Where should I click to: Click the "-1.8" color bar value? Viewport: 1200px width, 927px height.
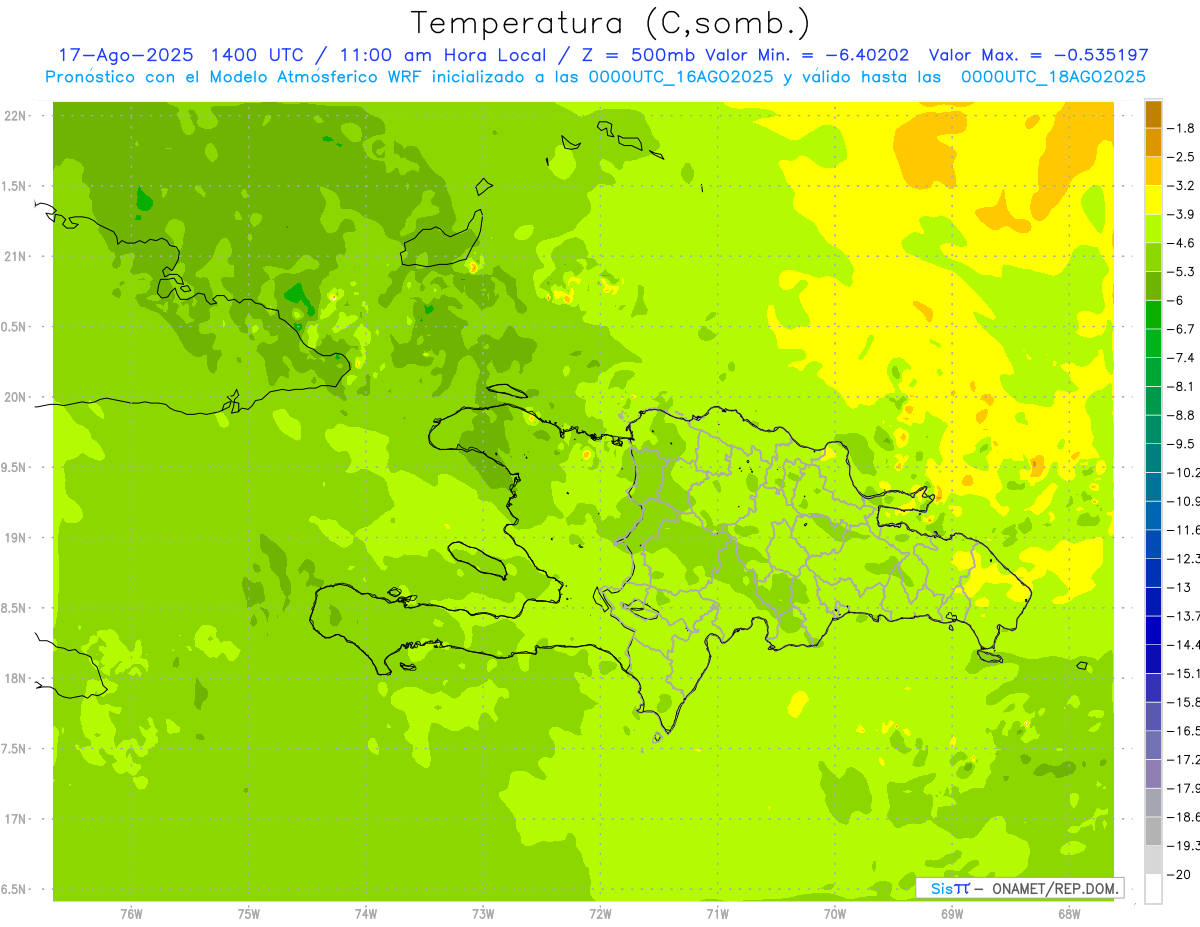[x=1181, y=128]
